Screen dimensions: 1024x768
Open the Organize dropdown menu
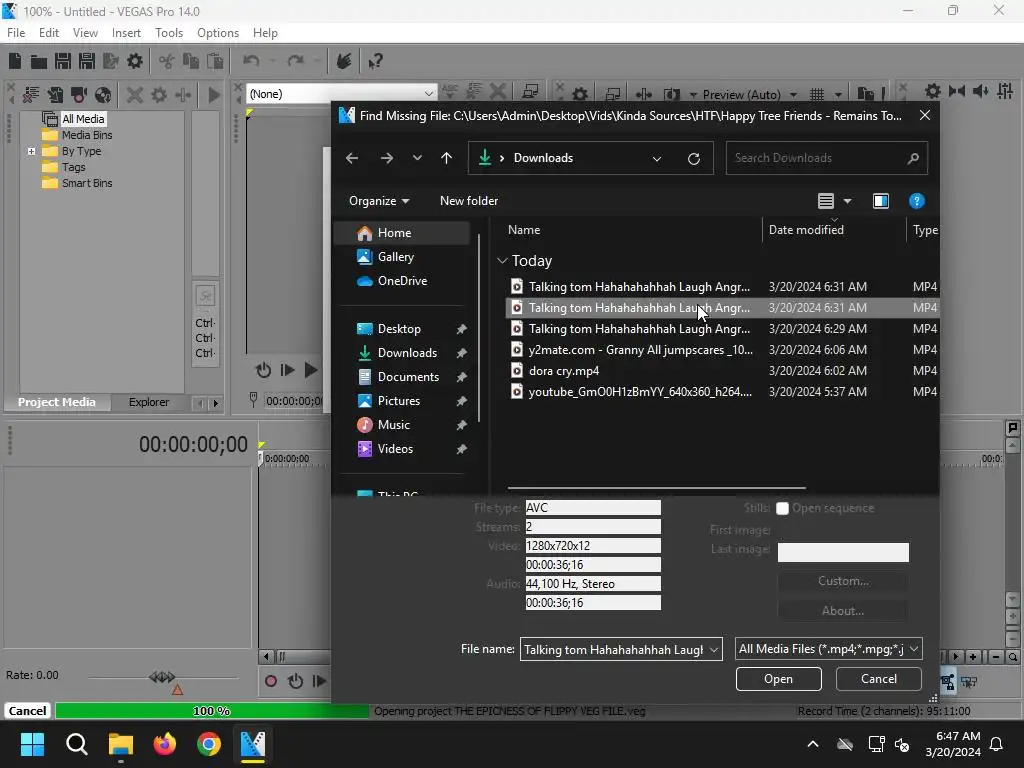pyautogui.click(x=379, y=201)
